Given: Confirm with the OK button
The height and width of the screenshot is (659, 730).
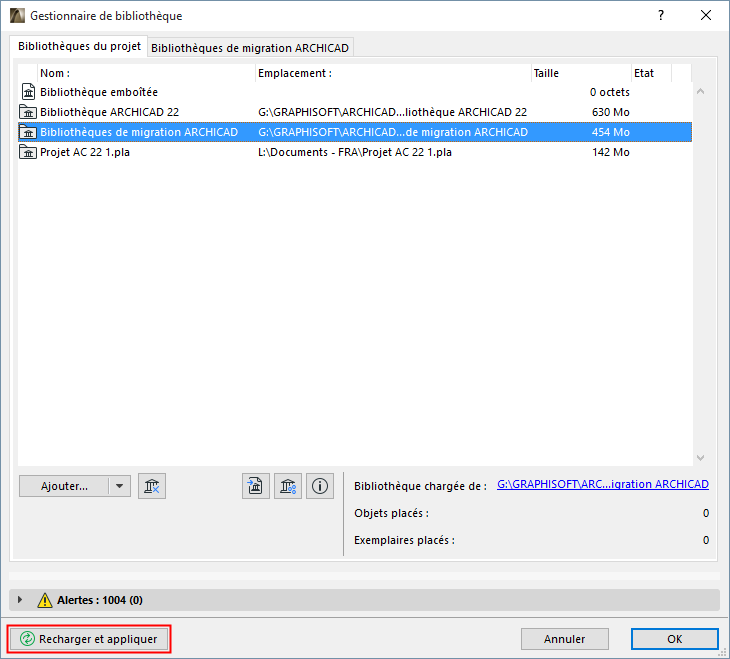Looking at the screenshot, I should [x=675, y=639].
